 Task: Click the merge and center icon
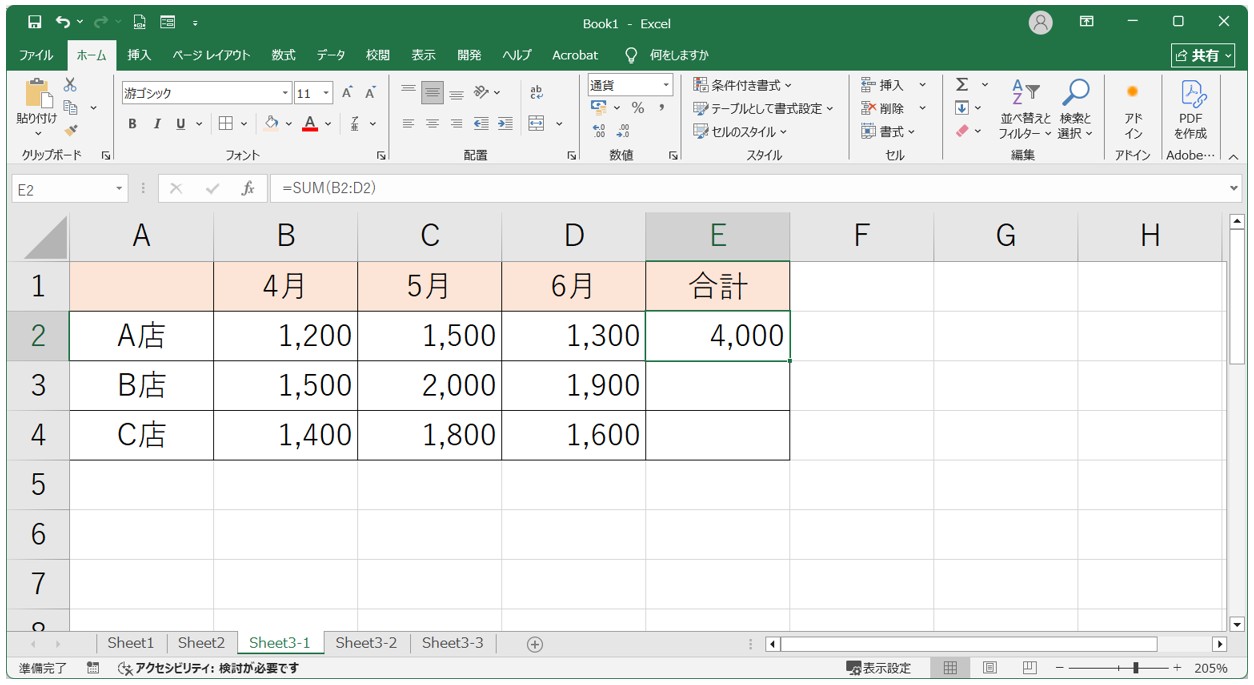(x=536, y=124)
